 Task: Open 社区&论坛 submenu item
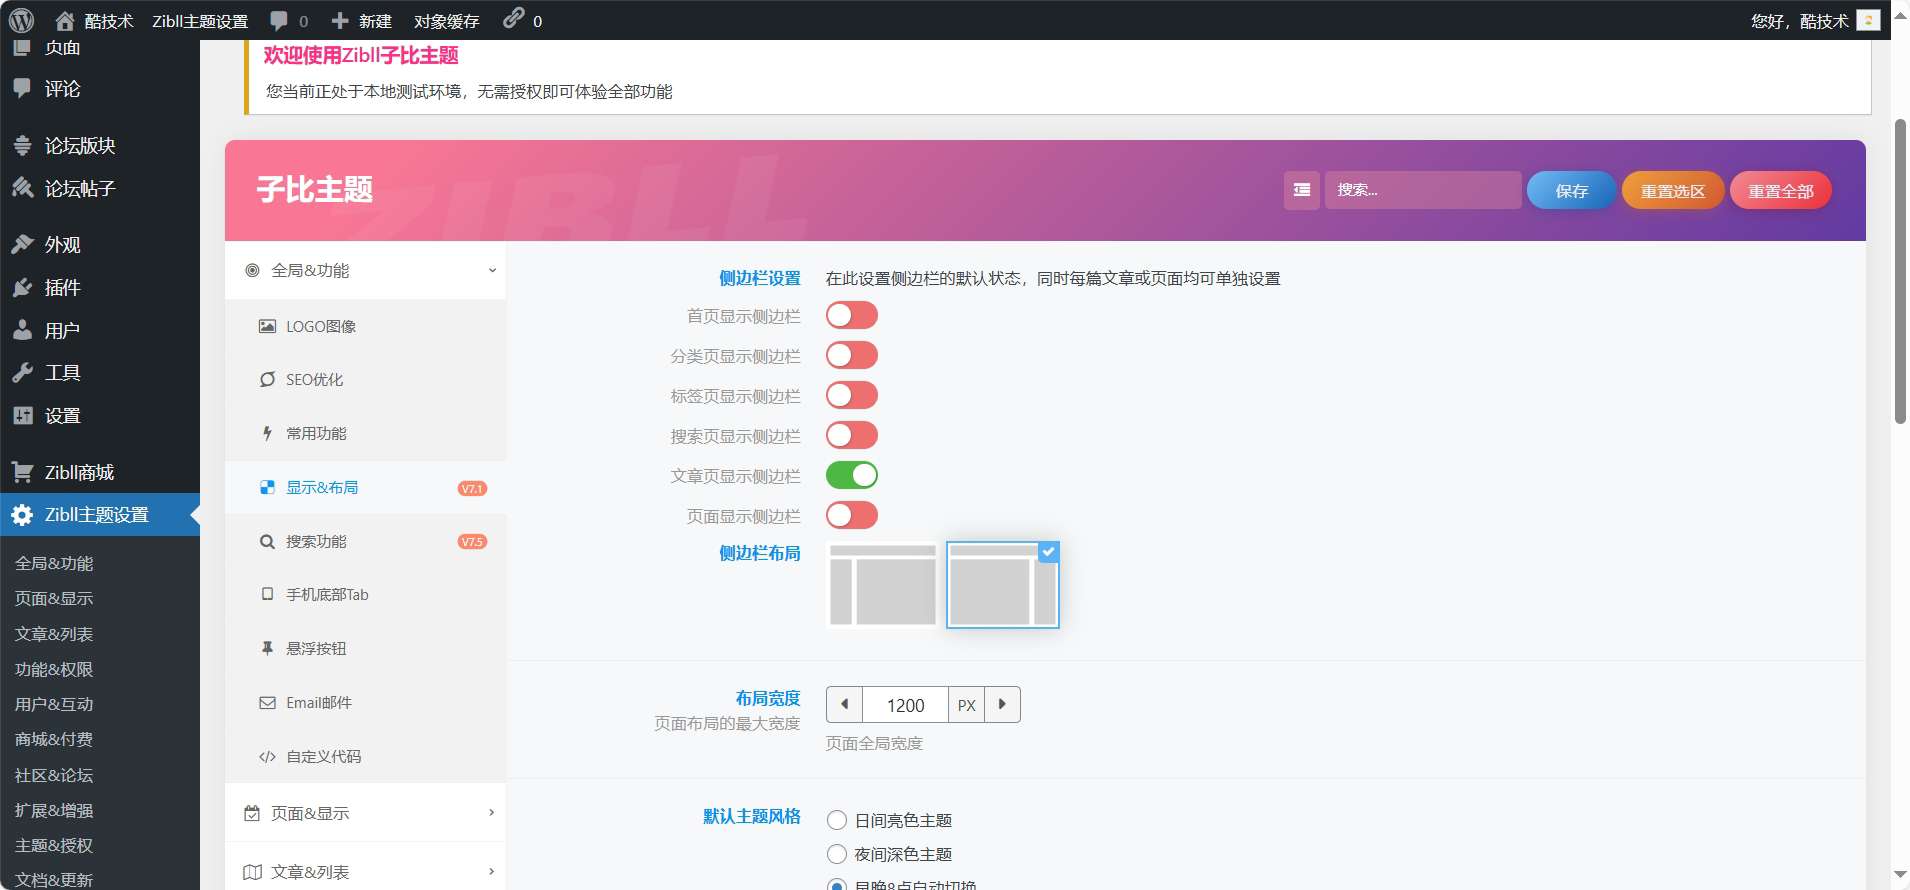[x=54, y=776]
